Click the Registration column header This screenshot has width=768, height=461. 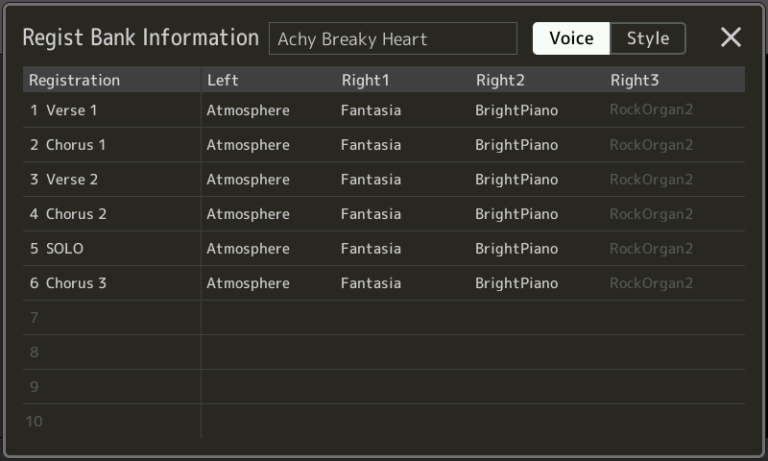click(74, 80)
